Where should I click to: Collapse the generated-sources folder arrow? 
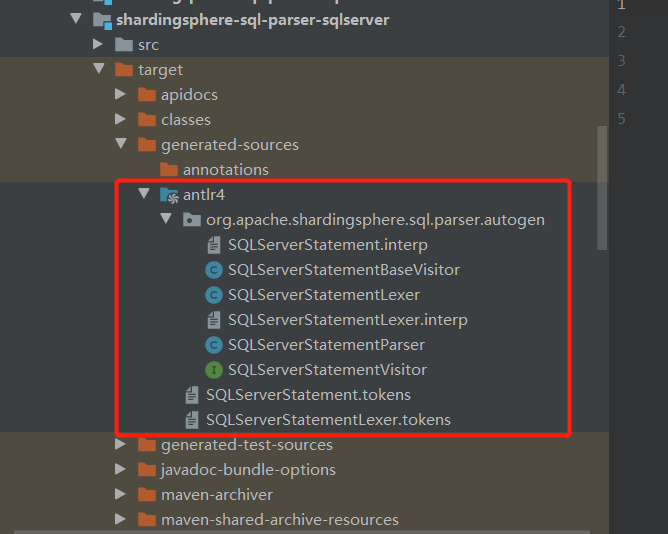click(121, 144)
